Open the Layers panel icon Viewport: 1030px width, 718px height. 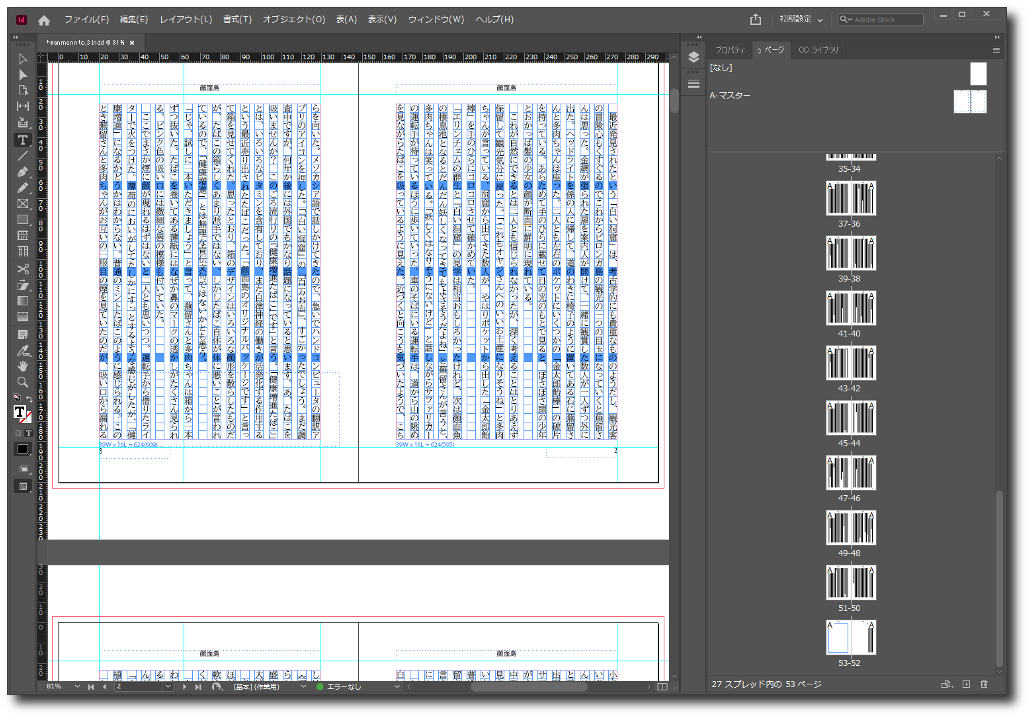693,57
